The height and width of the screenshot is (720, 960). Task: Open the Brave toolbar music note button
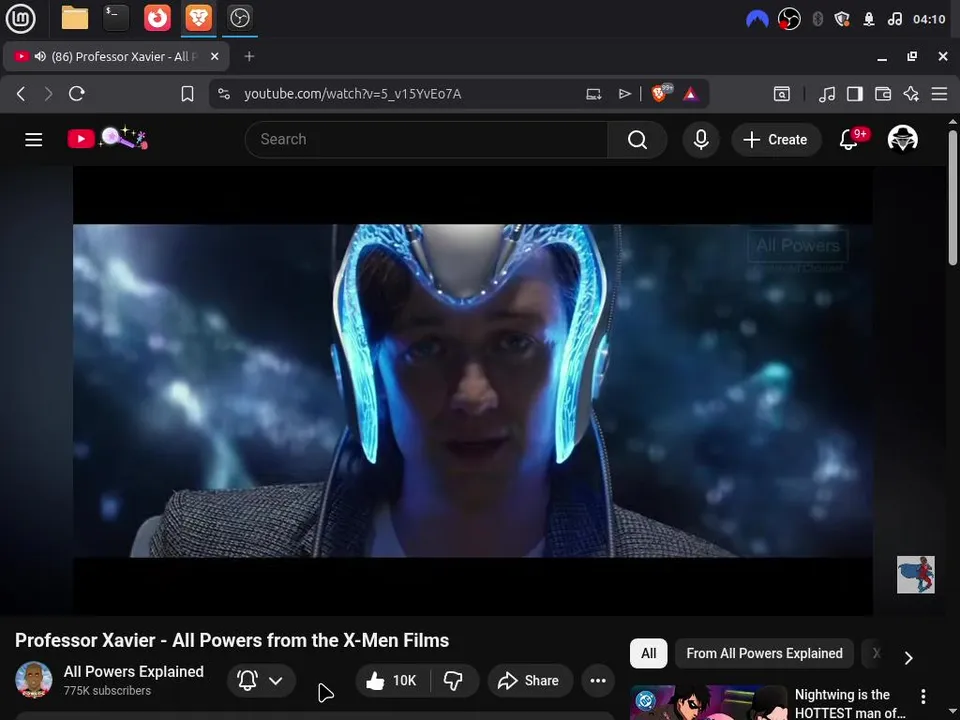tap(827, 94)
